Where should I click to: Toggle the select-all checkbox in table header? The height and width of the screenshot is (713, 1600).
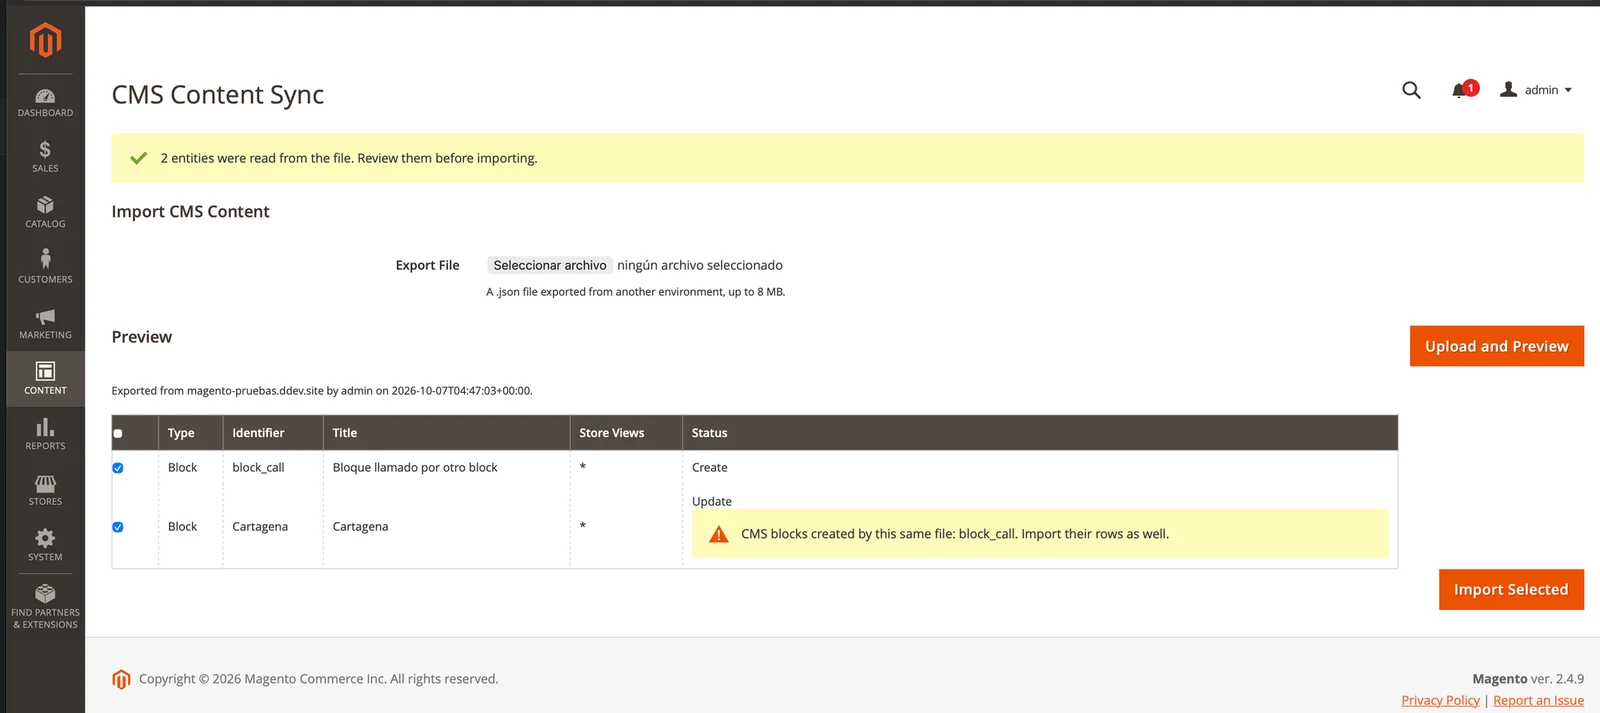point(118,433)
